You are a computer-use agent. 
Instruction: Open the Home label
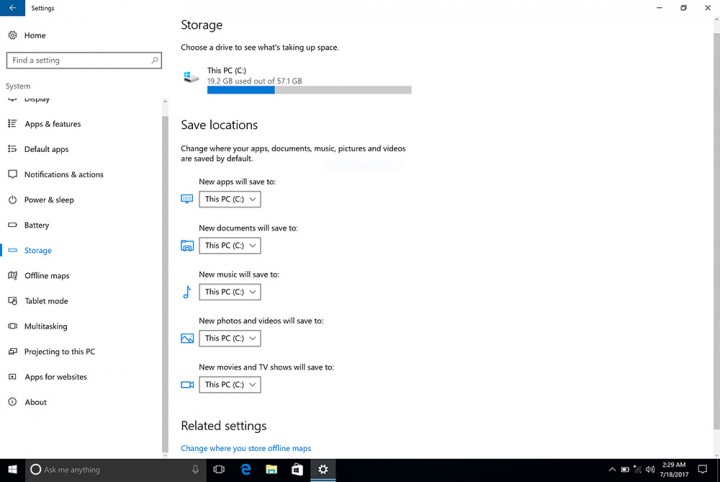click(35, 35)
